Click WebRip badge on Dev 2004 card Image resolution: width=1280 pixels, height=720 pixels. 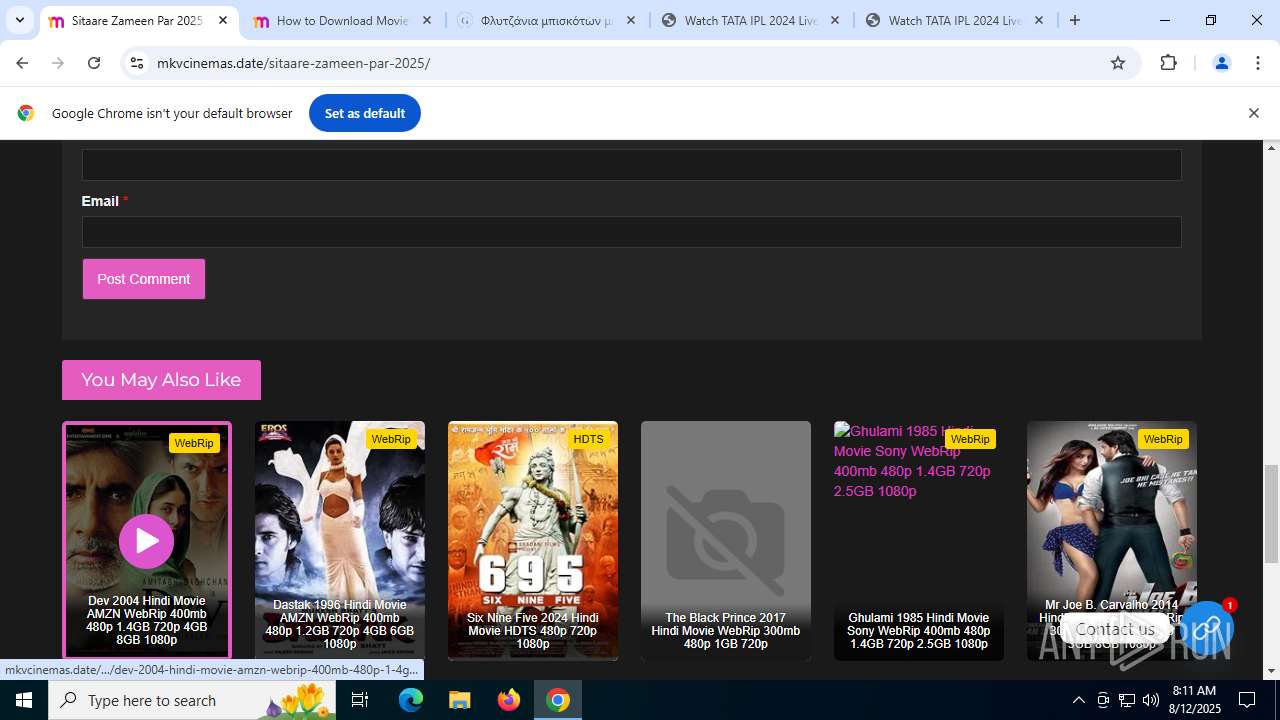click(x=194, y=443)
